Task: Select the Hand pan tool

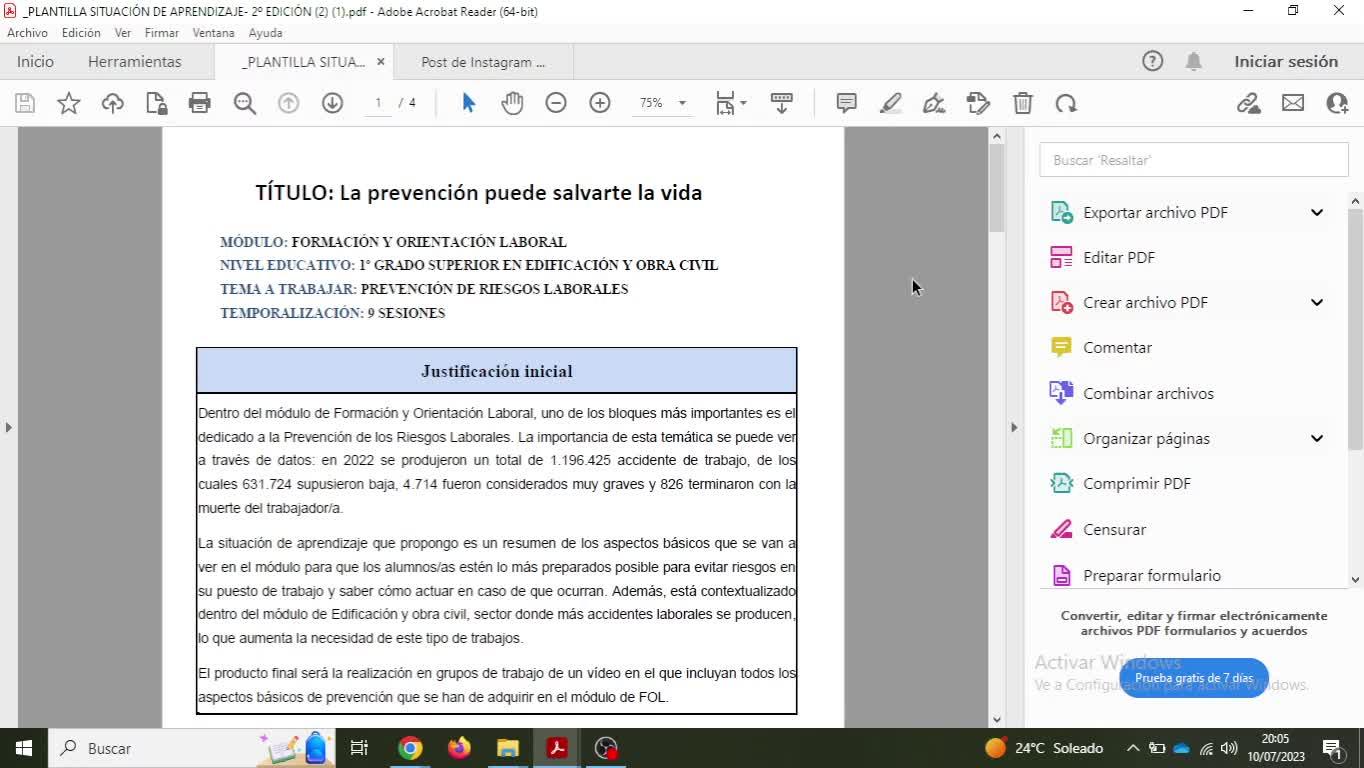Action: click(x=512, y=103)
